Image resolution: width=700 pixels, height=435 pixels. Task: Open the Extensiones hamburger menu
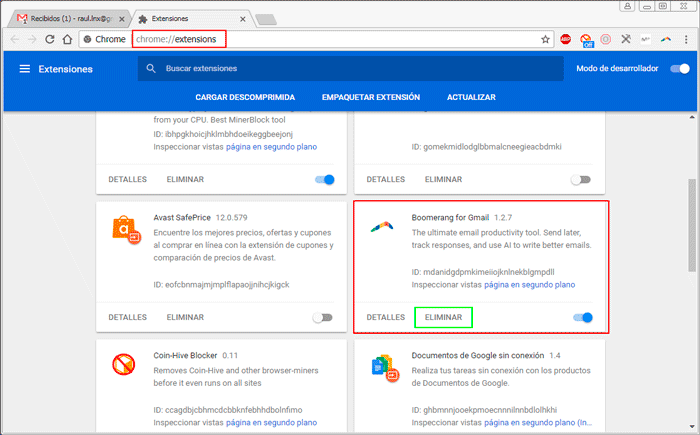[24, 69]
